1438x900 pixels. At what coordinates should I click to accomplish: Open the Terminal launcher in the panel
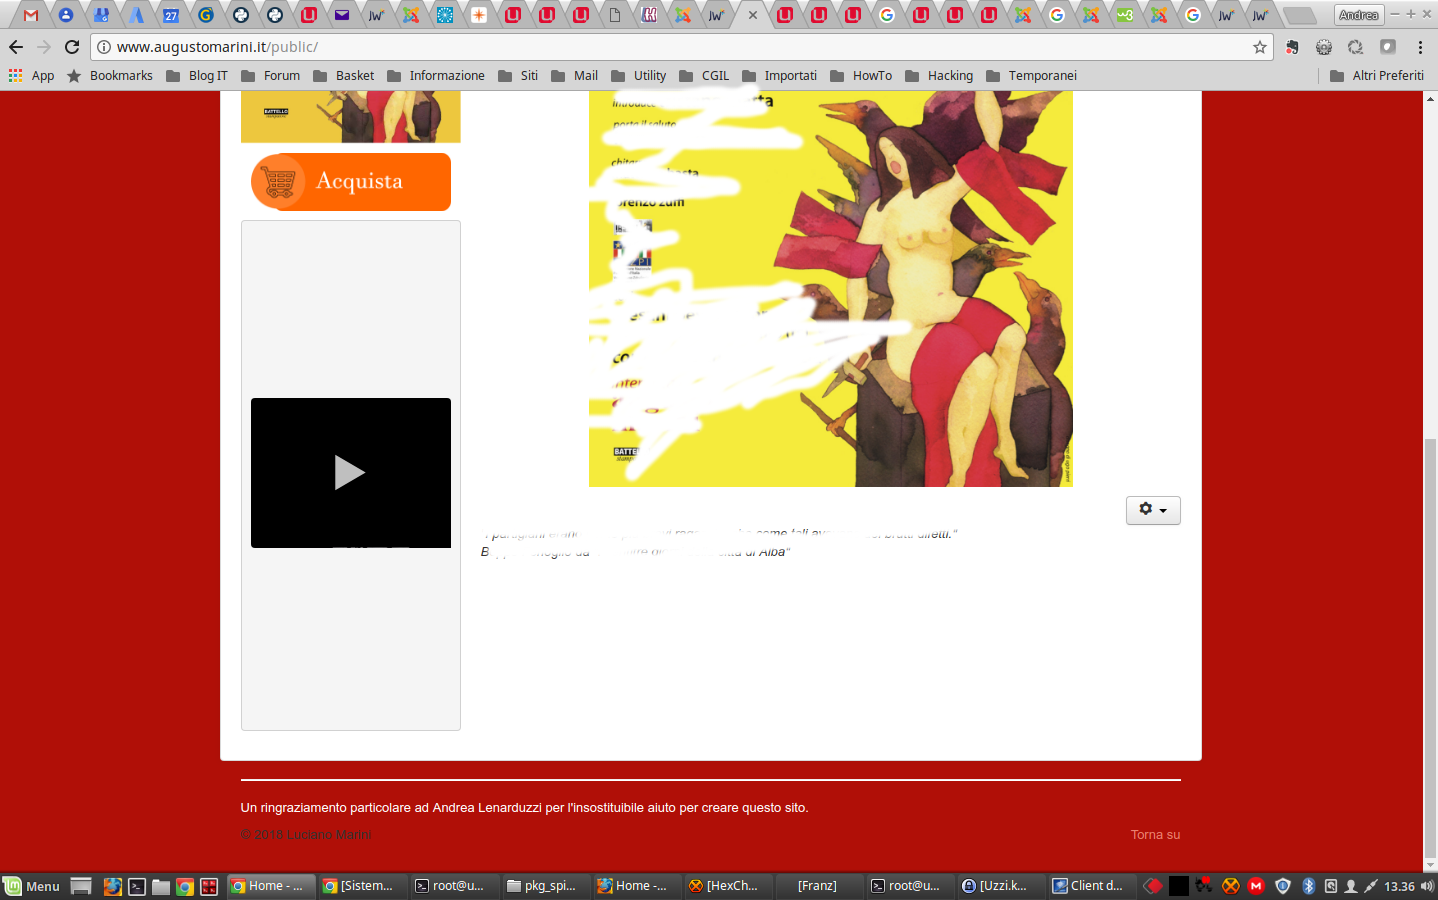coord(137,886)
